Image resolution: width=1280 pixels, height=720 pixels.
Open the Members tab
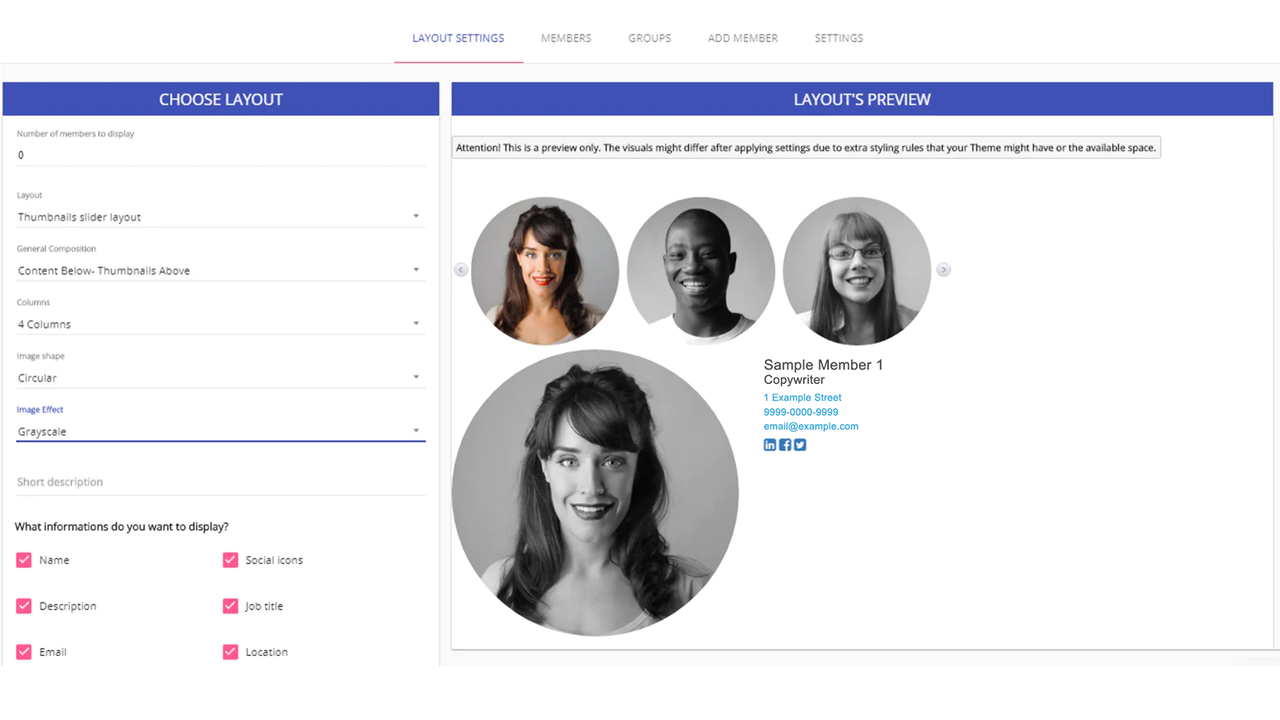566,38
